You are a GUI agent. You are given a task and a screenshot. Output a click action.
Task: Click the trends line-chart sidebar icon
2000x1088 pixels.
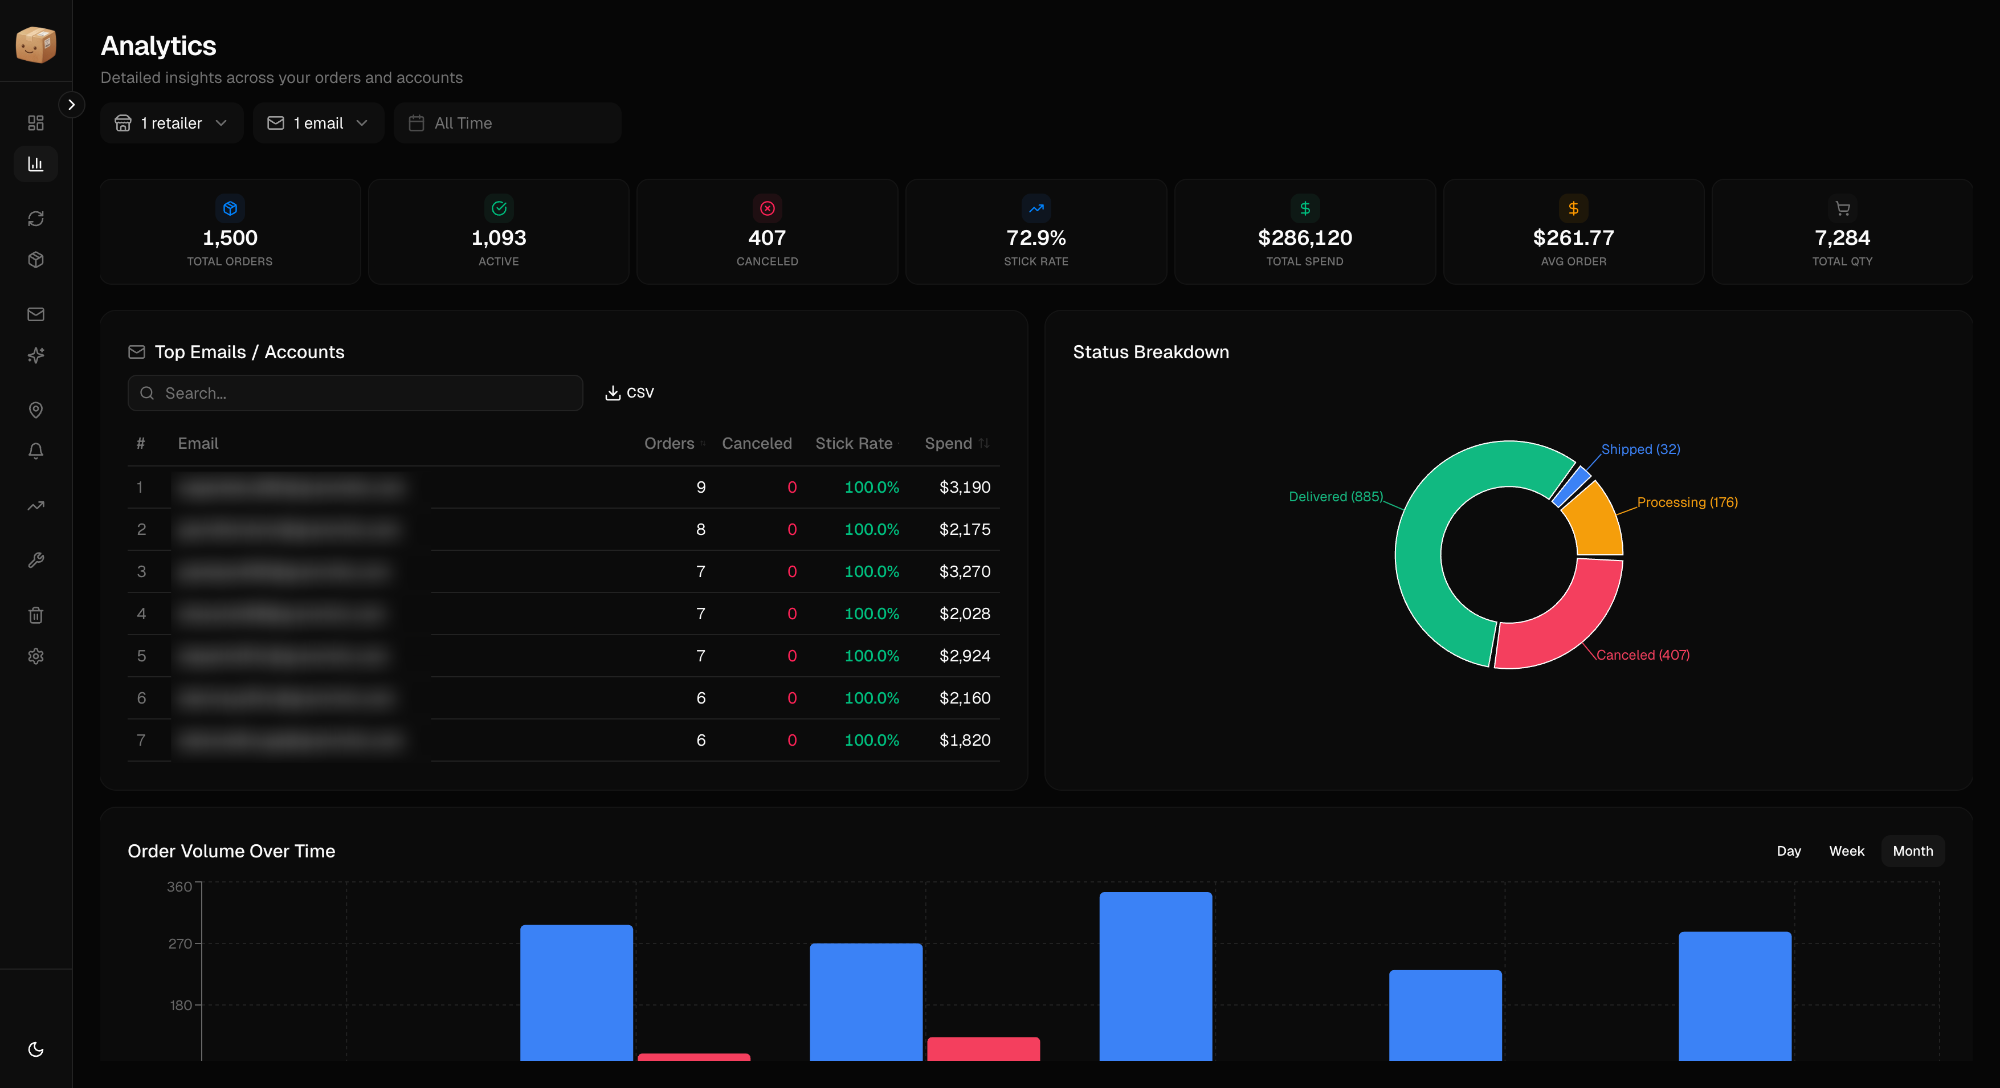tap(36, 505)
